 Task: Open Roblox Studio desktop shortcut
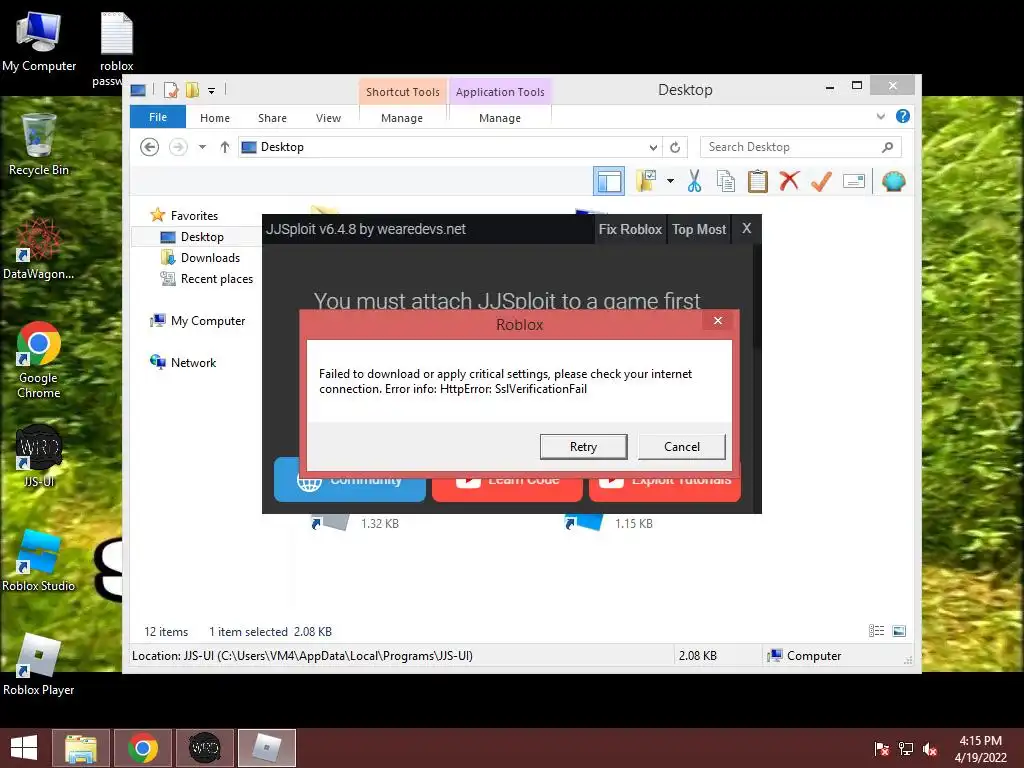coord(39,560)
